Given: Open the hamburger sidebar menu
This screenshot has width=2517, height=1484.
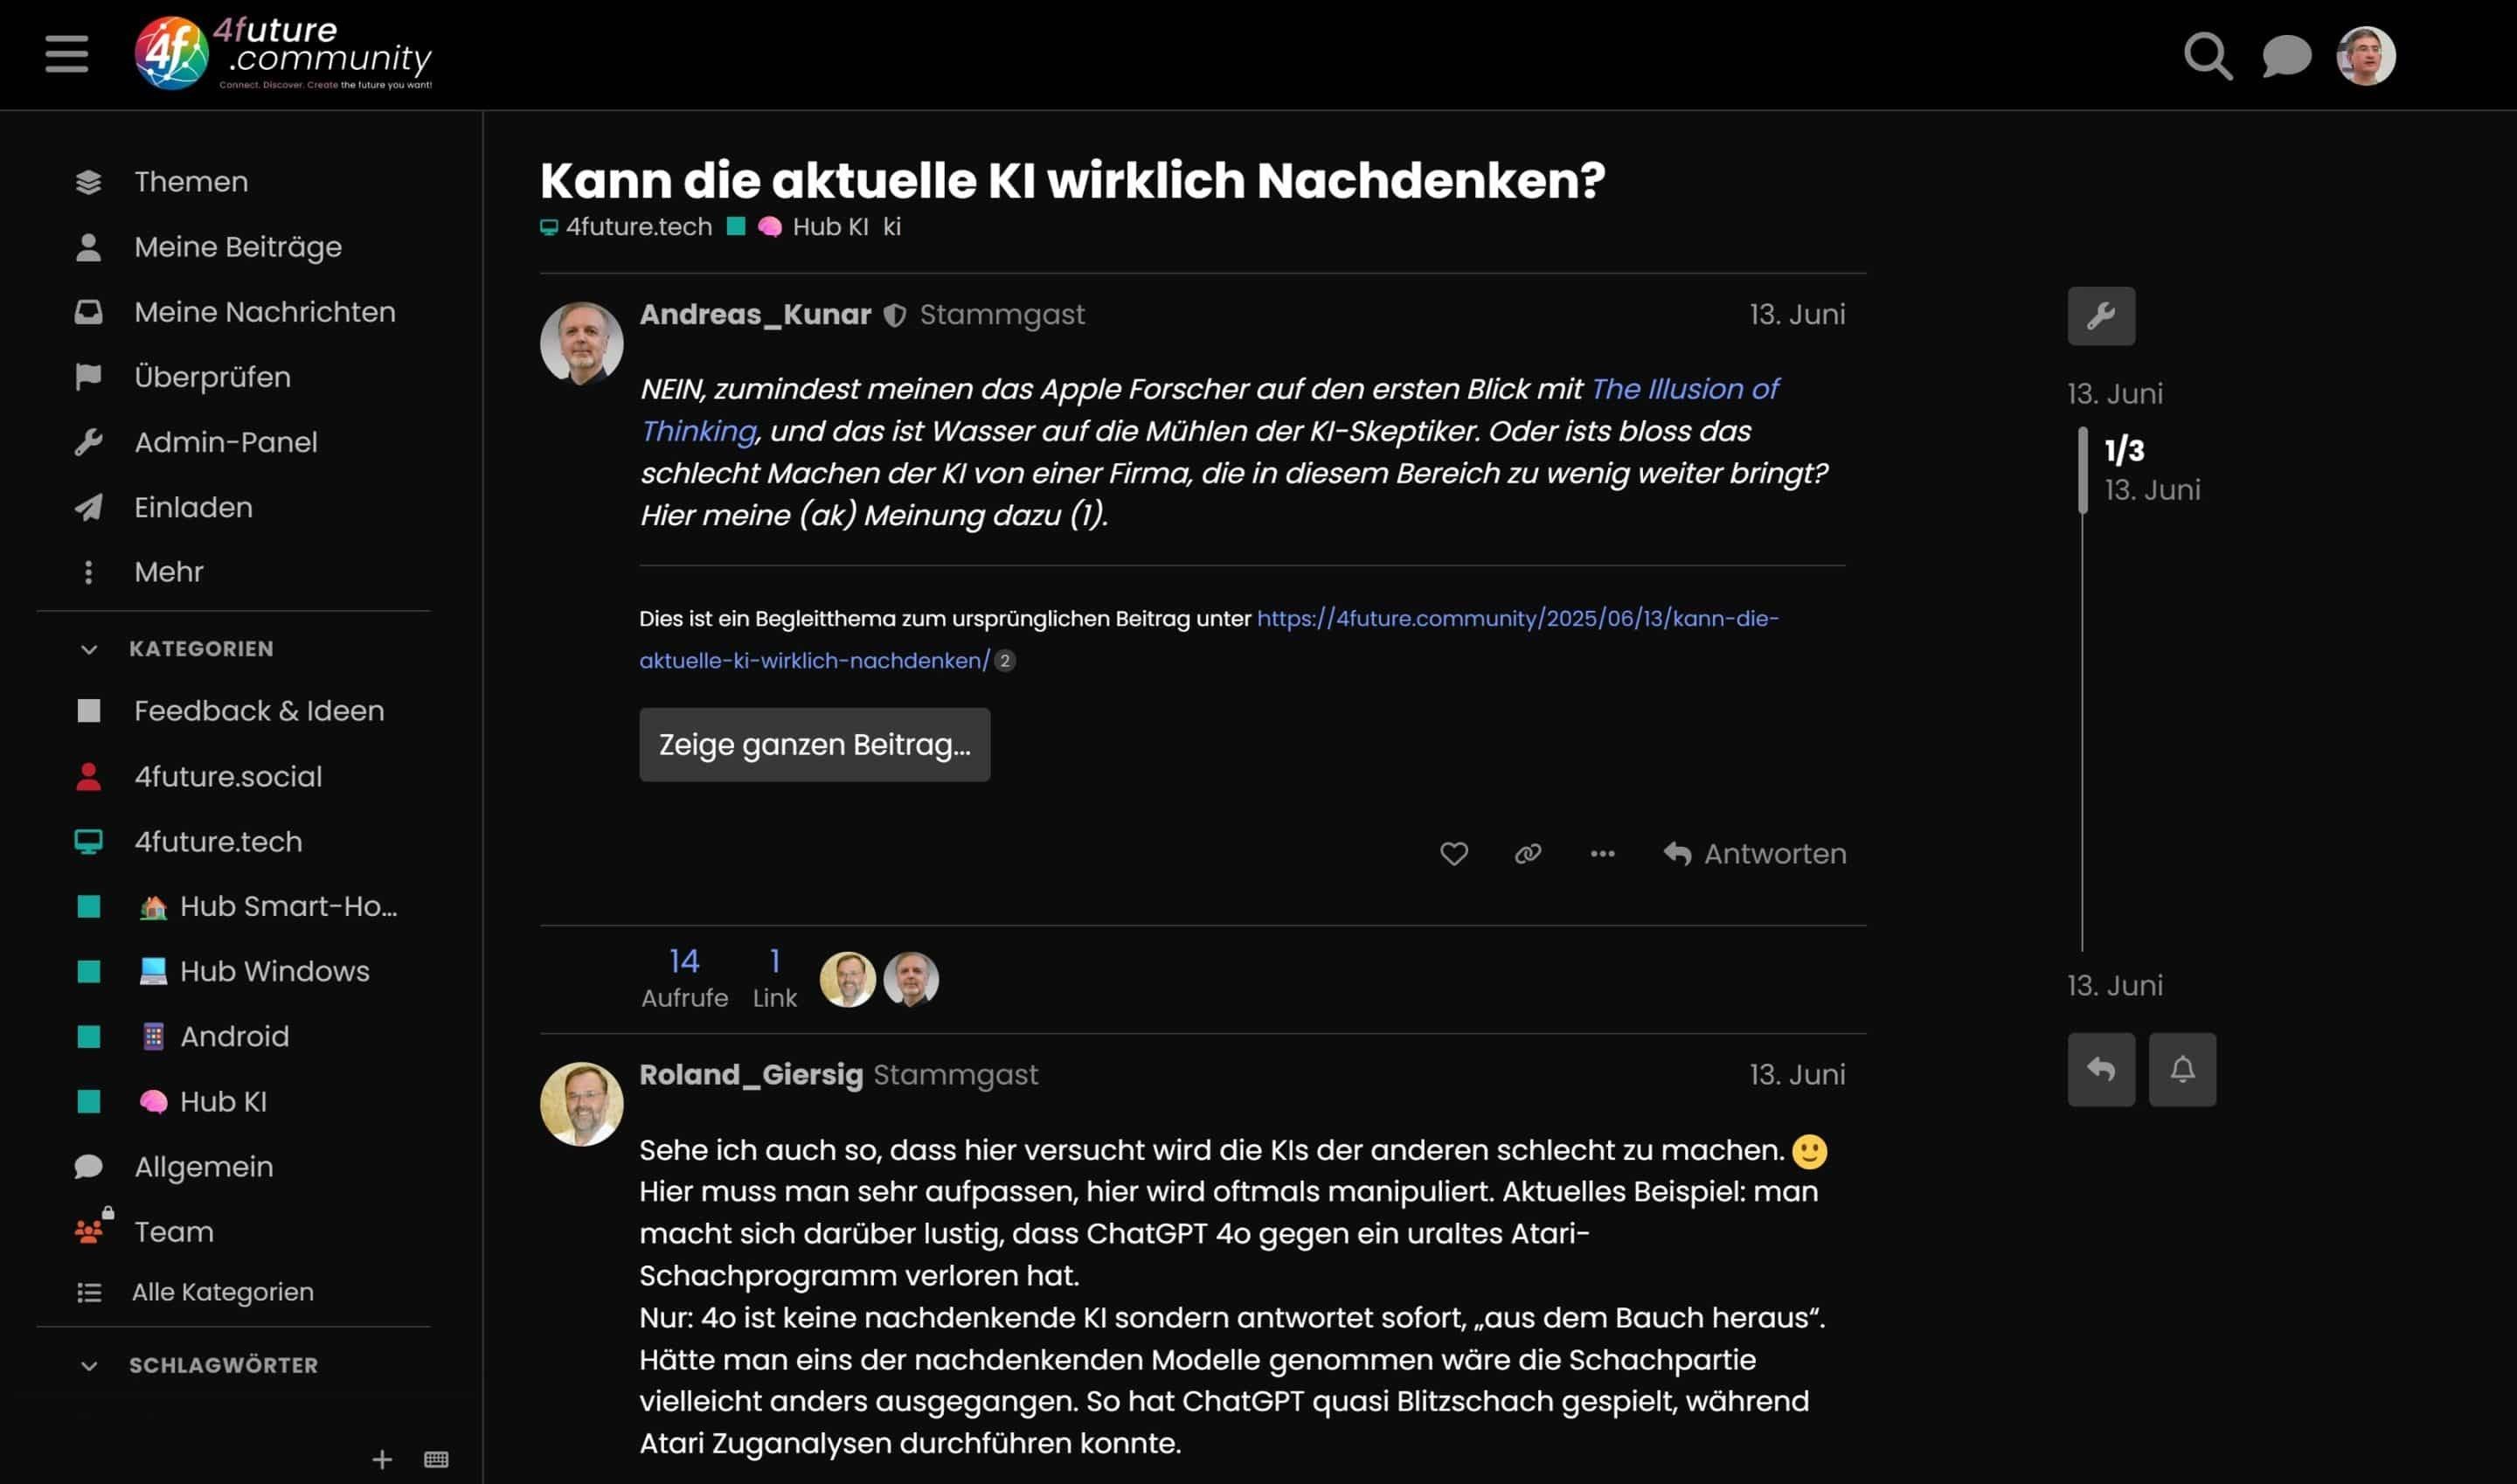Looking at the screenshot, I should coord(66,54).
